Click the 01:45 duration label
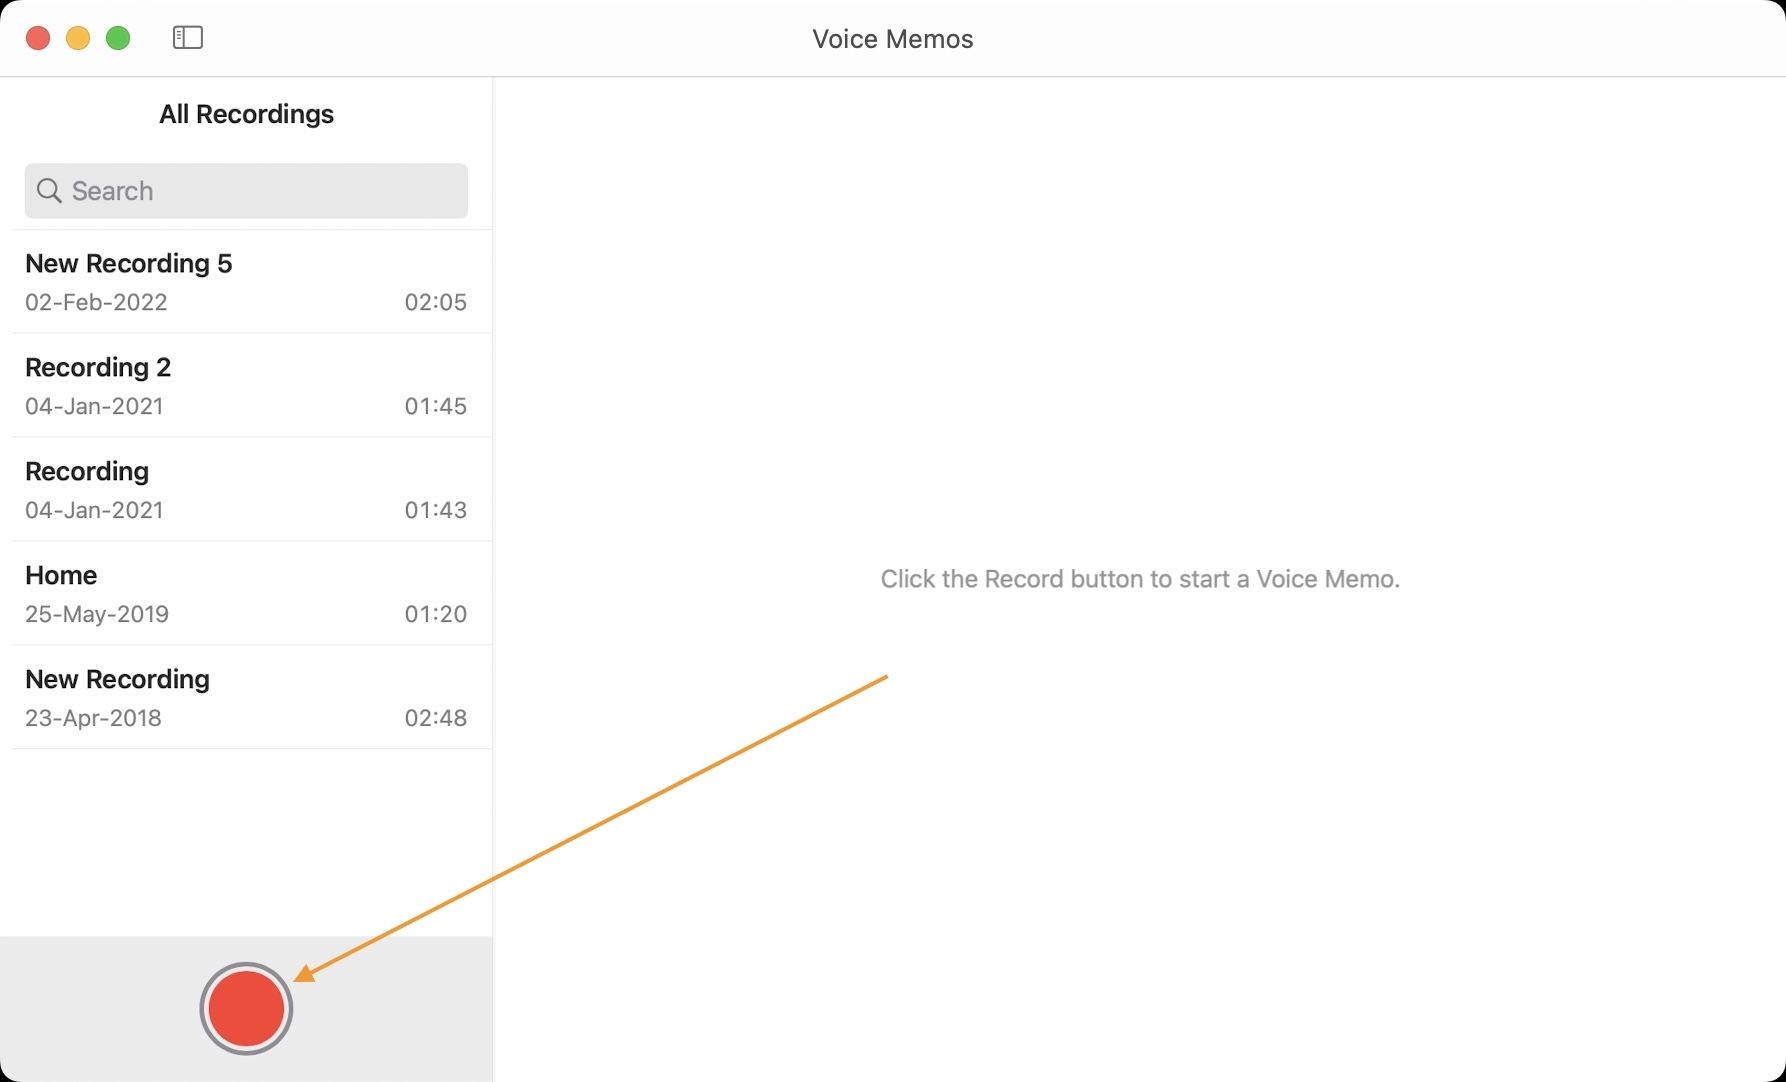 pyautogui.click(x=435, y=406)
